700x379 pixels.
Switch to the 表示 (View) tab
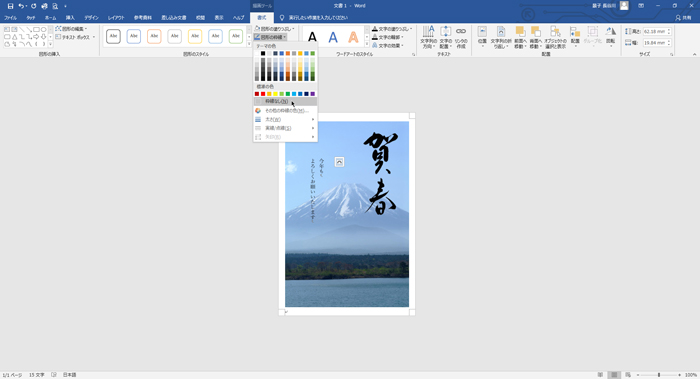219,18
